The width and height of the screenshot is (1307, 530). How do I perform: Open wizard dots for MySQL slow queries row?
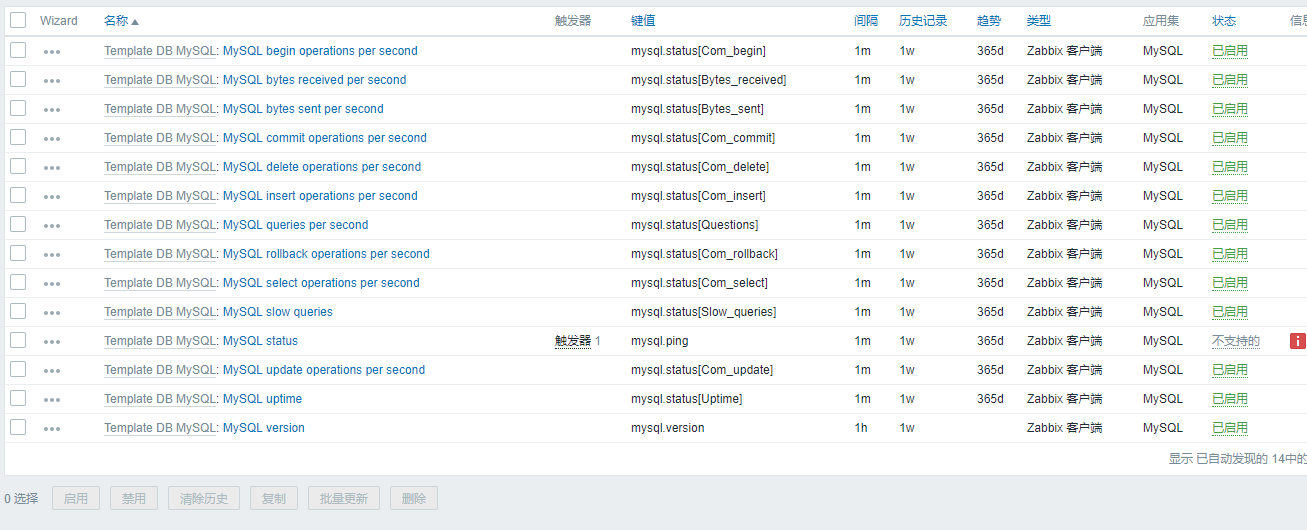tap(52, 312)
